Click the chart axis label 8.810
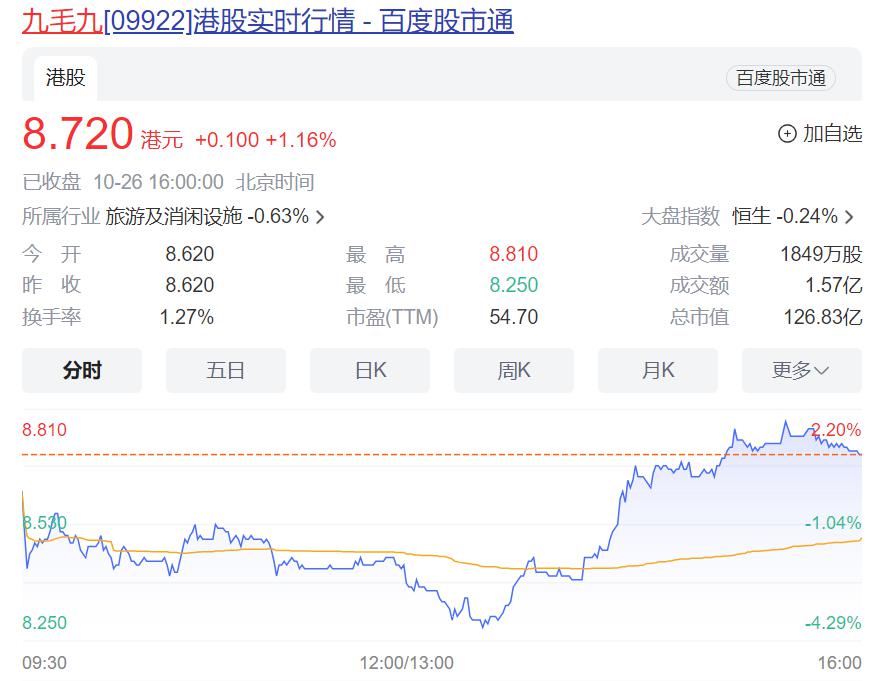 pyautogui.click(x=44, y=430)
